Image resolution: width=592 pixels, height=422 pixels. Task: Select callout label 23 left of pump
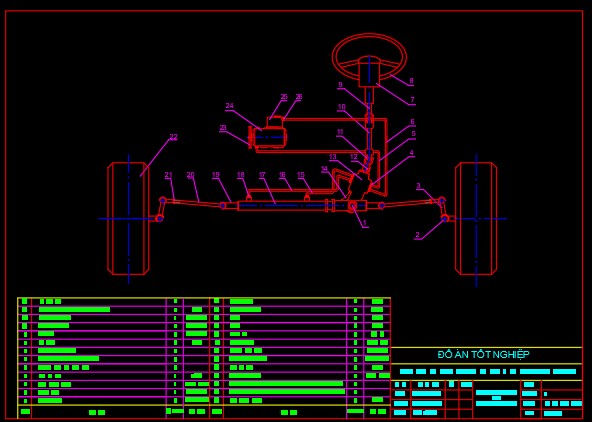coord(223,128)
